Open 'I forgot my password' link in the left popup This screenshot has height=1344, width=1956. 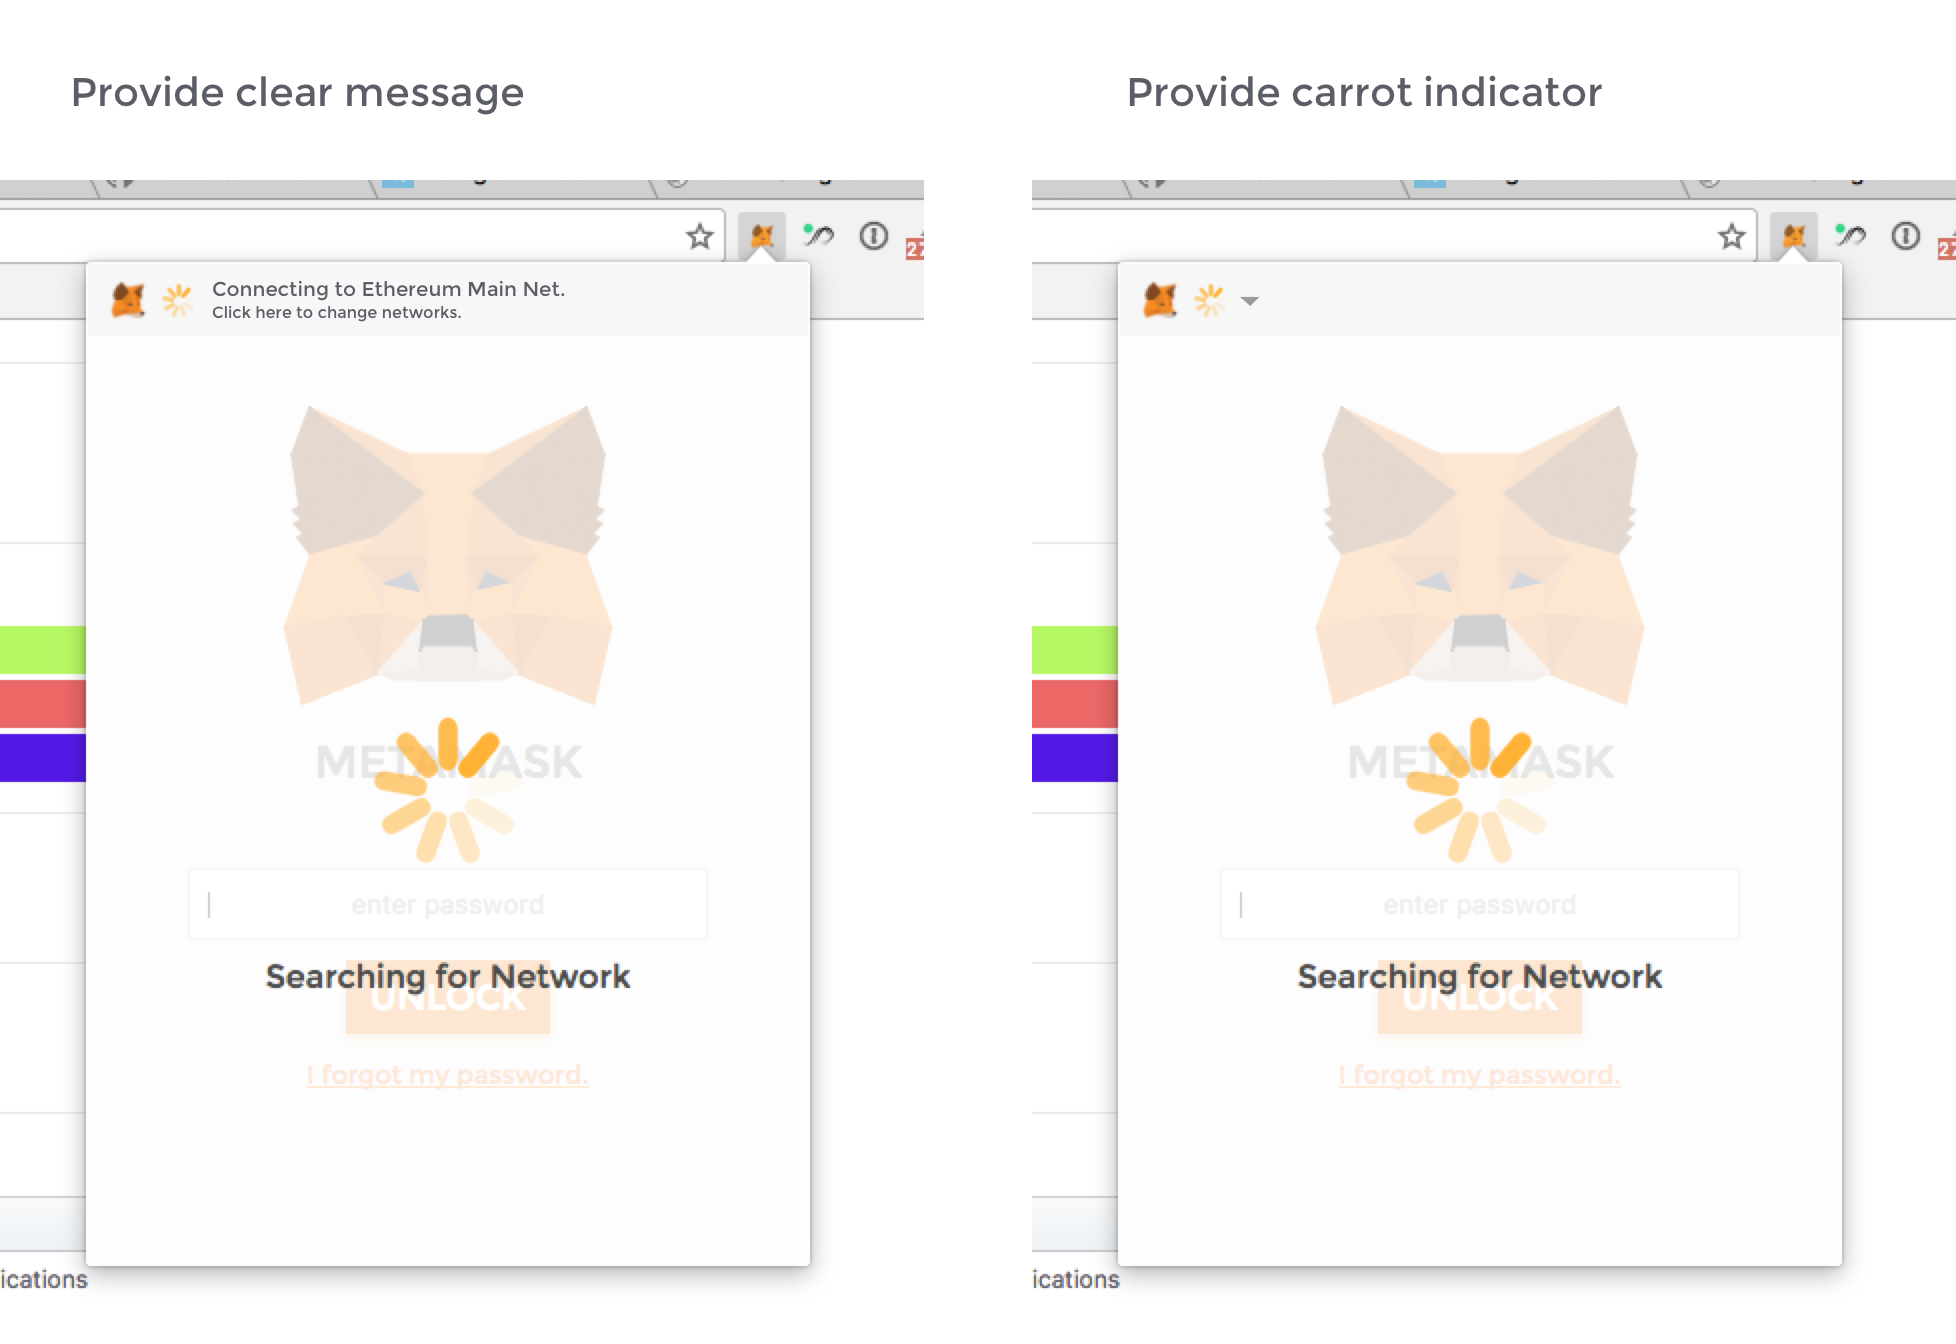coord(447,1075)
